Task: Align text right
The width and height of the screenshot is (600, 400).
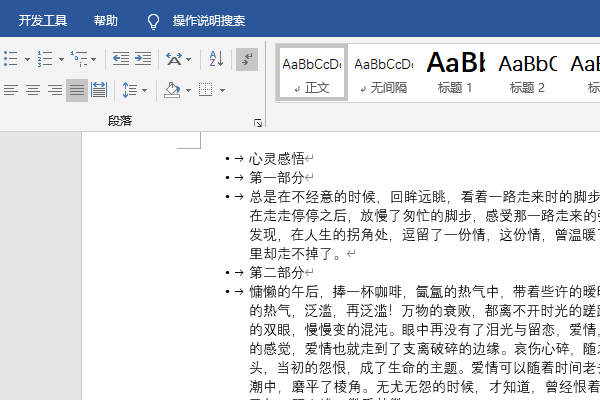Action: click(x=55, y=90)
